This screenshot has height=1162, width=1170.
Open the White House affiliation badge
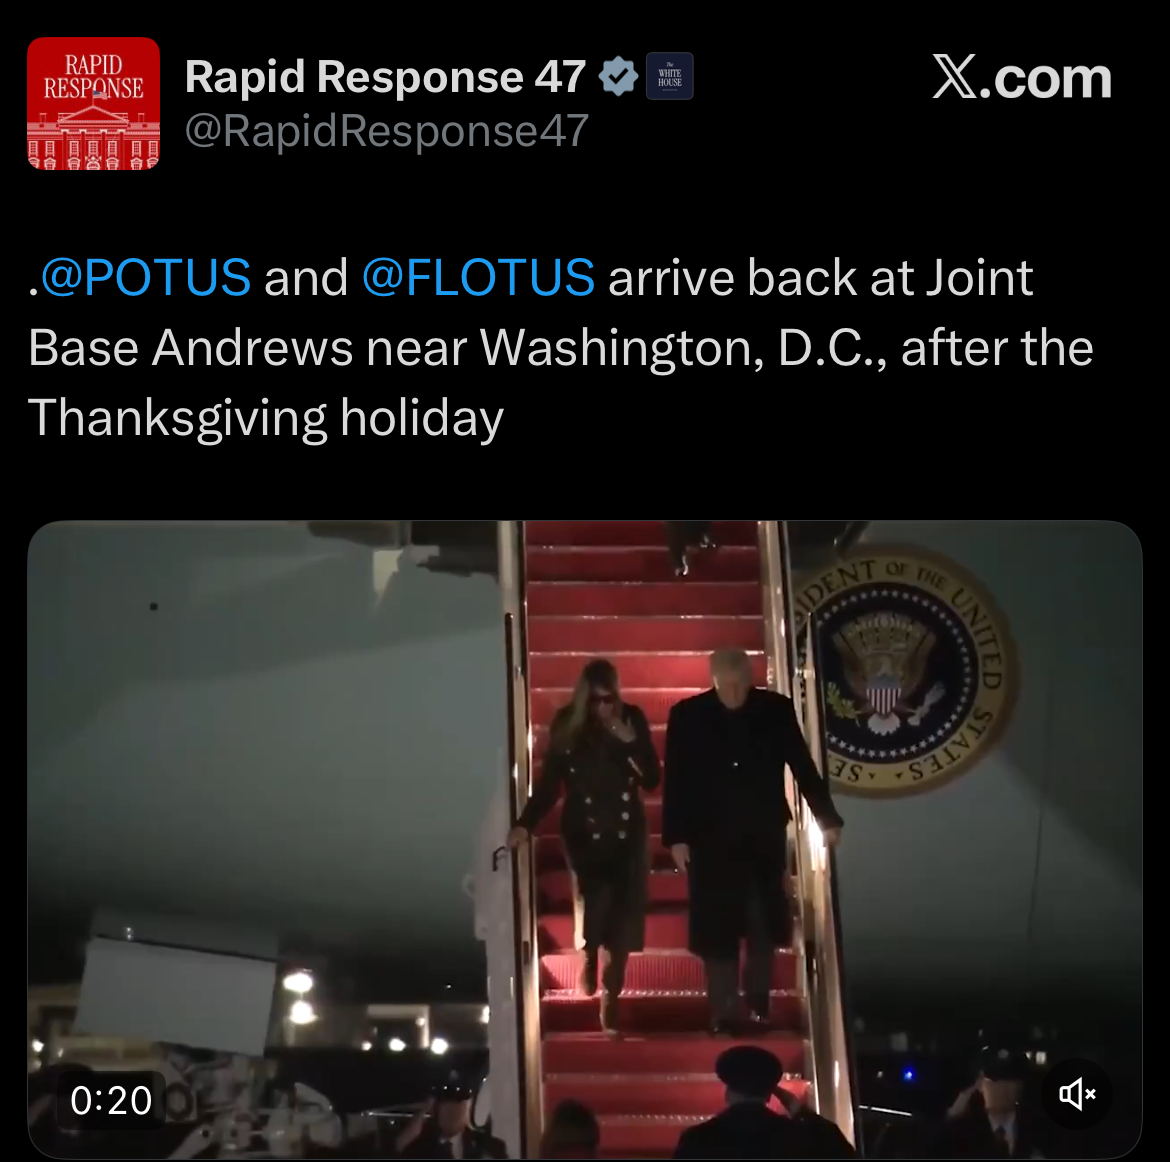click(x=669, y=76)
